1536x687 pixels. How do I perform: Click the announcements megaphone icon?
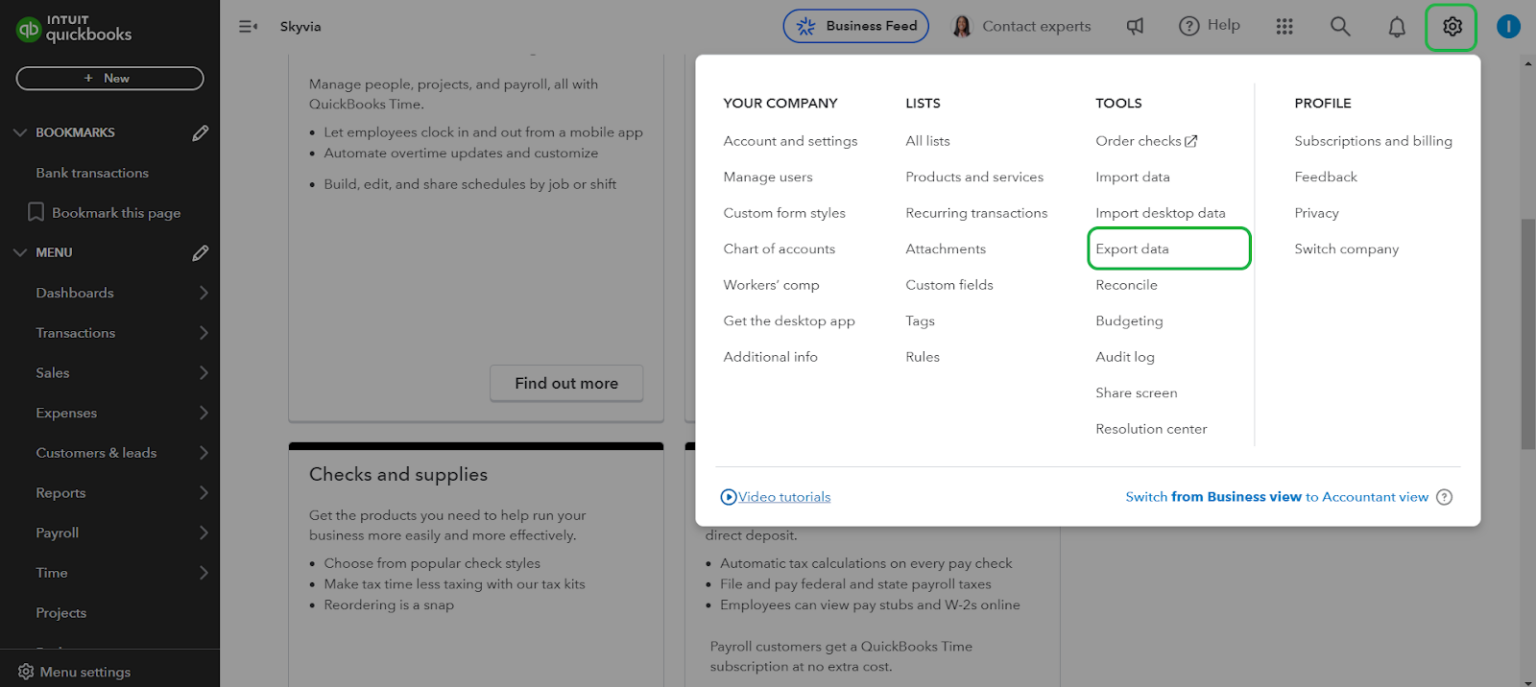1135,26
